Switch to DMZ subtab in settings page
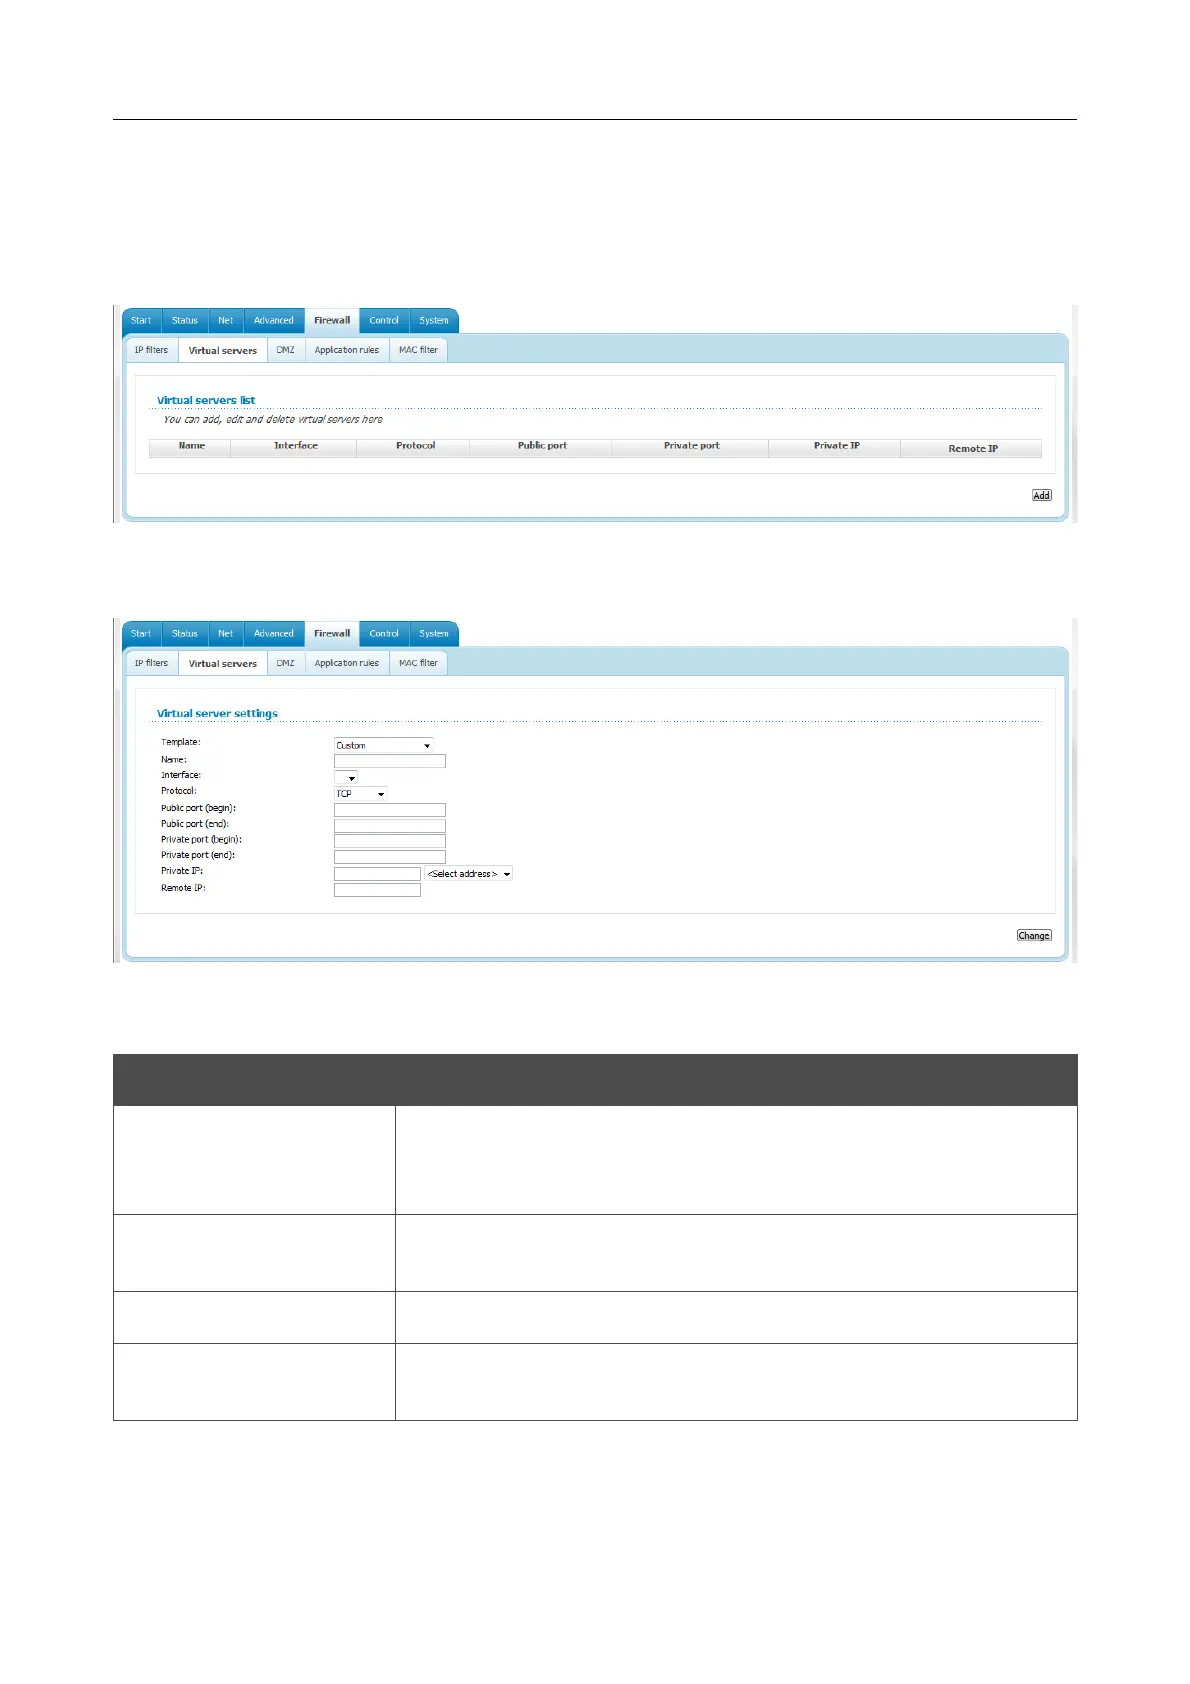The height and width of the screenshot is (1684, 1190). tap(286, 663)
